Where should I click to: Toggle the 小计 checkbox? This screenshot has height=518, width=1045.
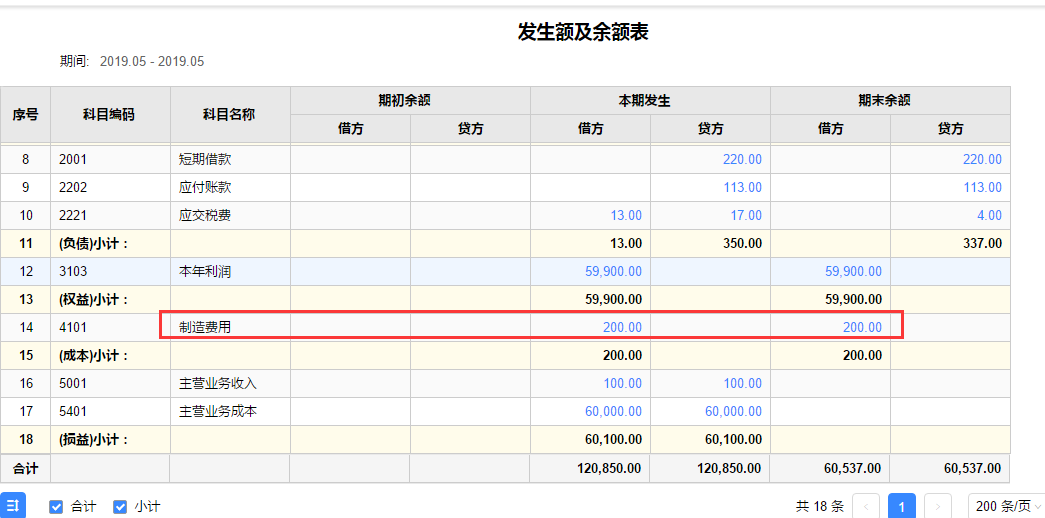click(121, 507)
